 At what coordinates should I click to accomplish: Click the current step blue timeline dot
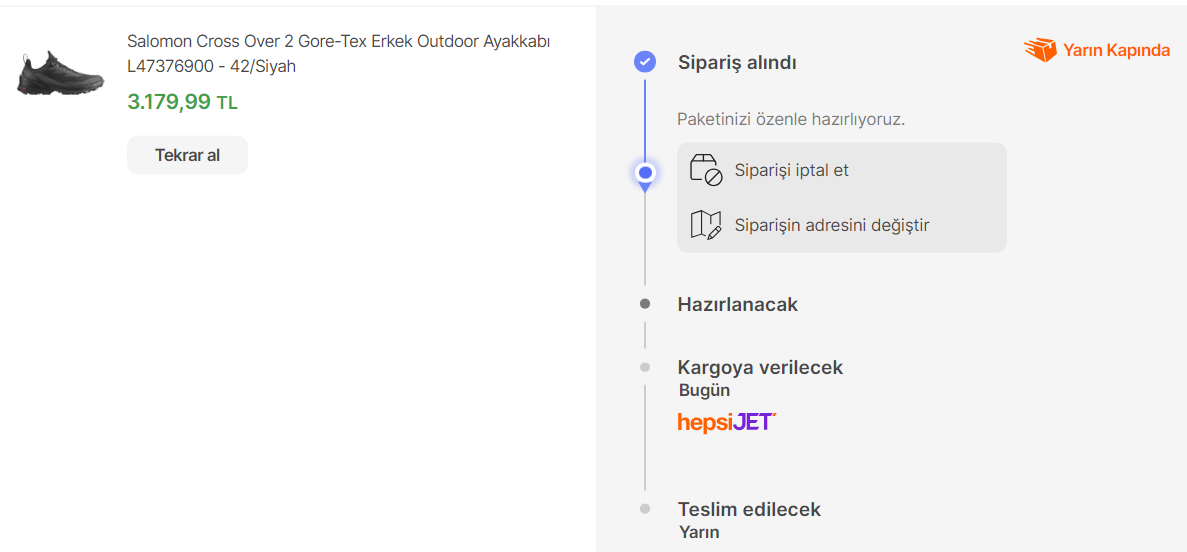(645, 173)
